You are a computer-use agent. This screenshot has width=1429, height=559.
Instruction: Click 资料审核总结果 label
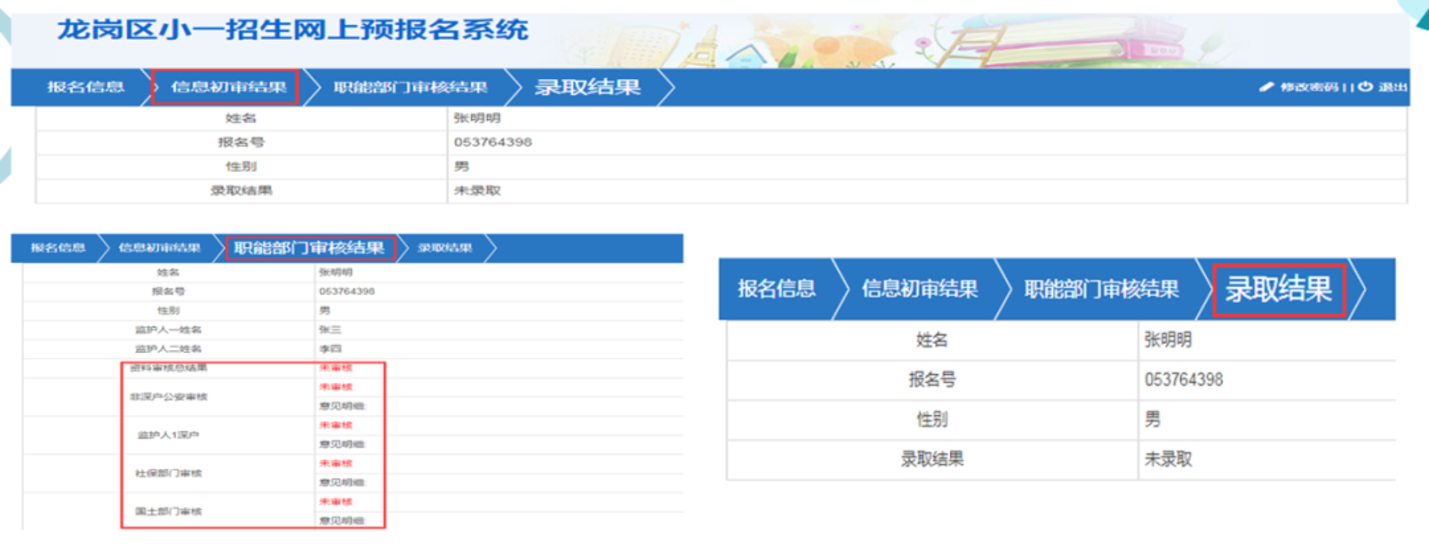168,368
